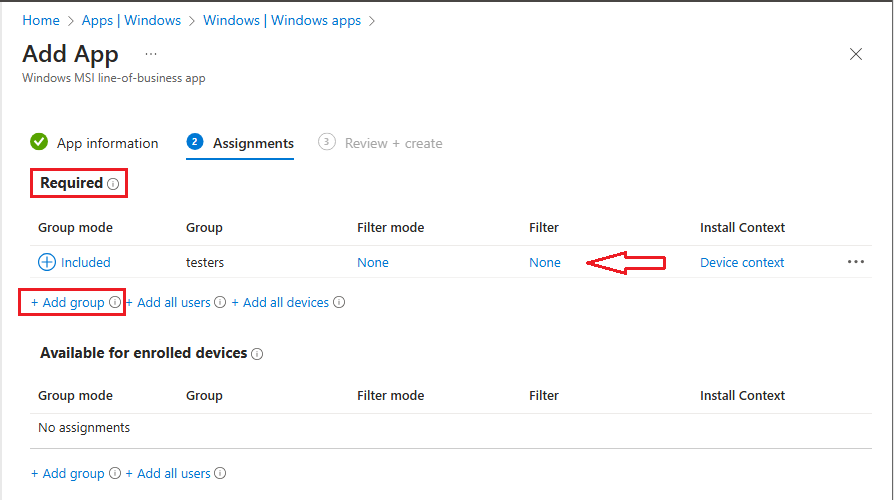Screen dimensions: 894x500
Task: Click the Add App title
Action: pos(71,54)
